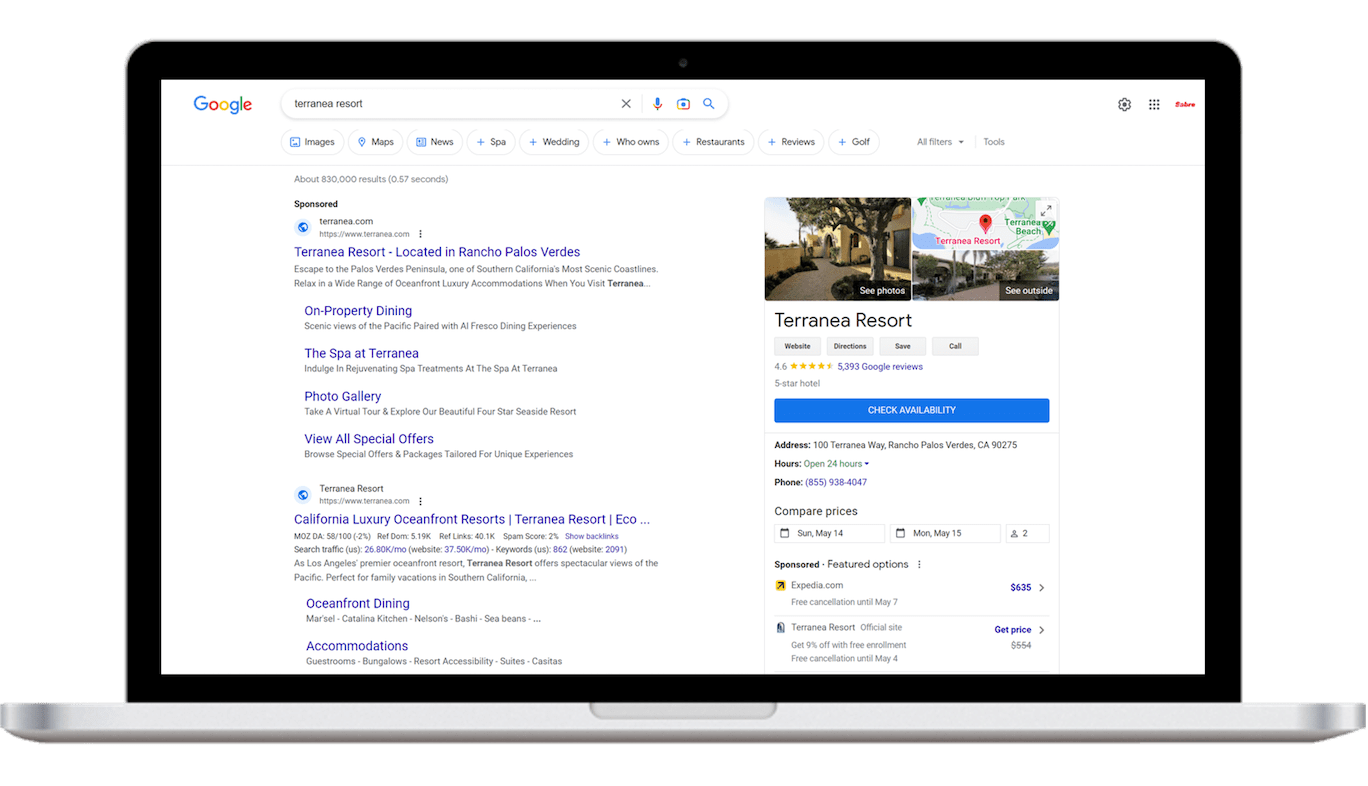1368x786 pixels.
Task: Open the See outside street view thumbnail
Action: 986,275
